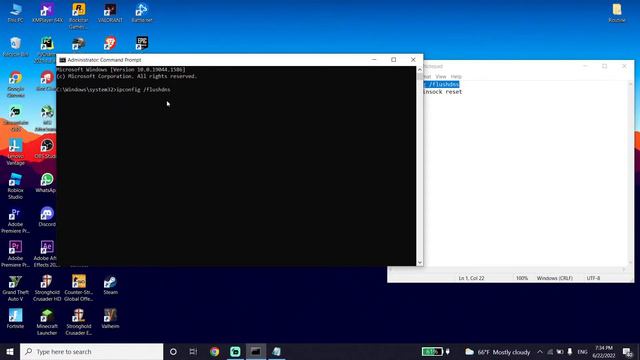The width and height of the screenshot is (640, 360).
Task: Open the Battle.net desktop shortcut
Action: [142, 12]
